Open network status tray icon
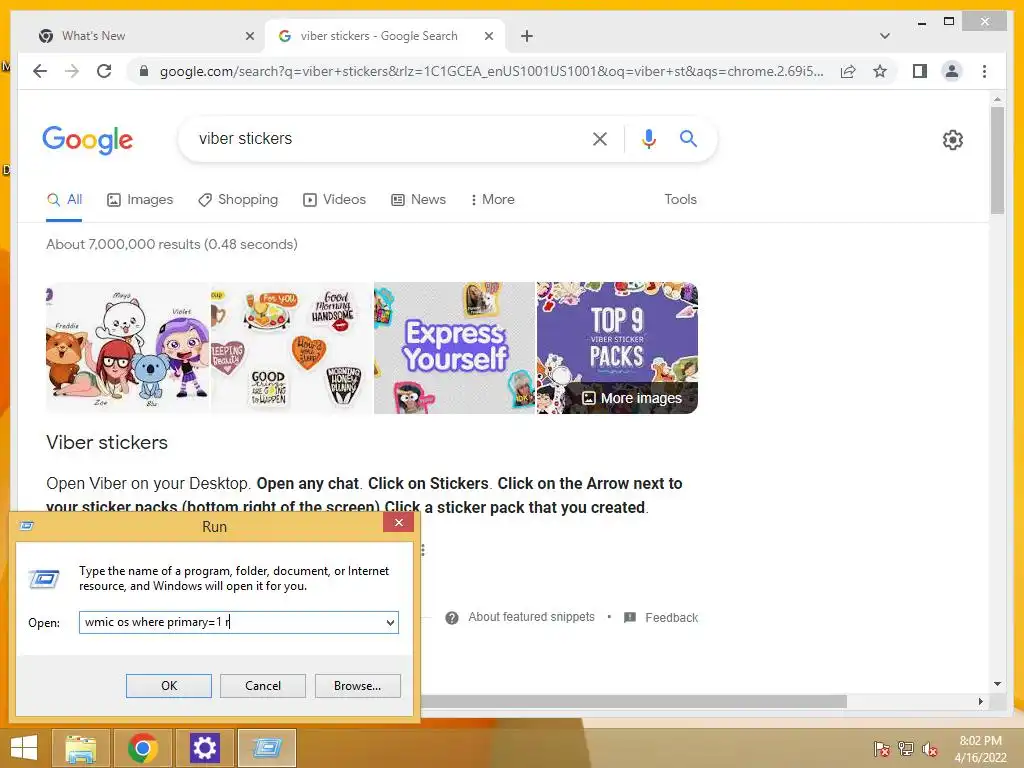This screenshot has height=768, width=1024. pos(906,749)
